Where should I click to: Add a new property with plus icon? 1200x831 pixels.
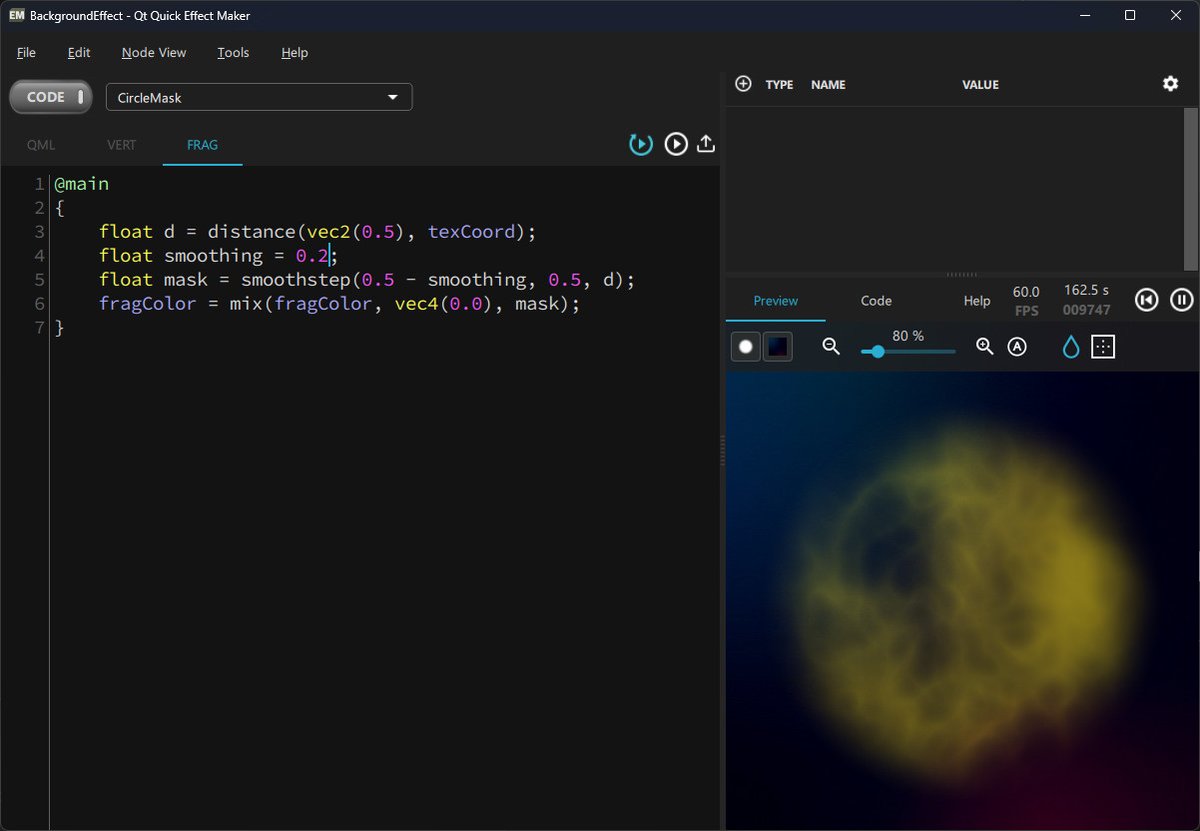[743, 84]
